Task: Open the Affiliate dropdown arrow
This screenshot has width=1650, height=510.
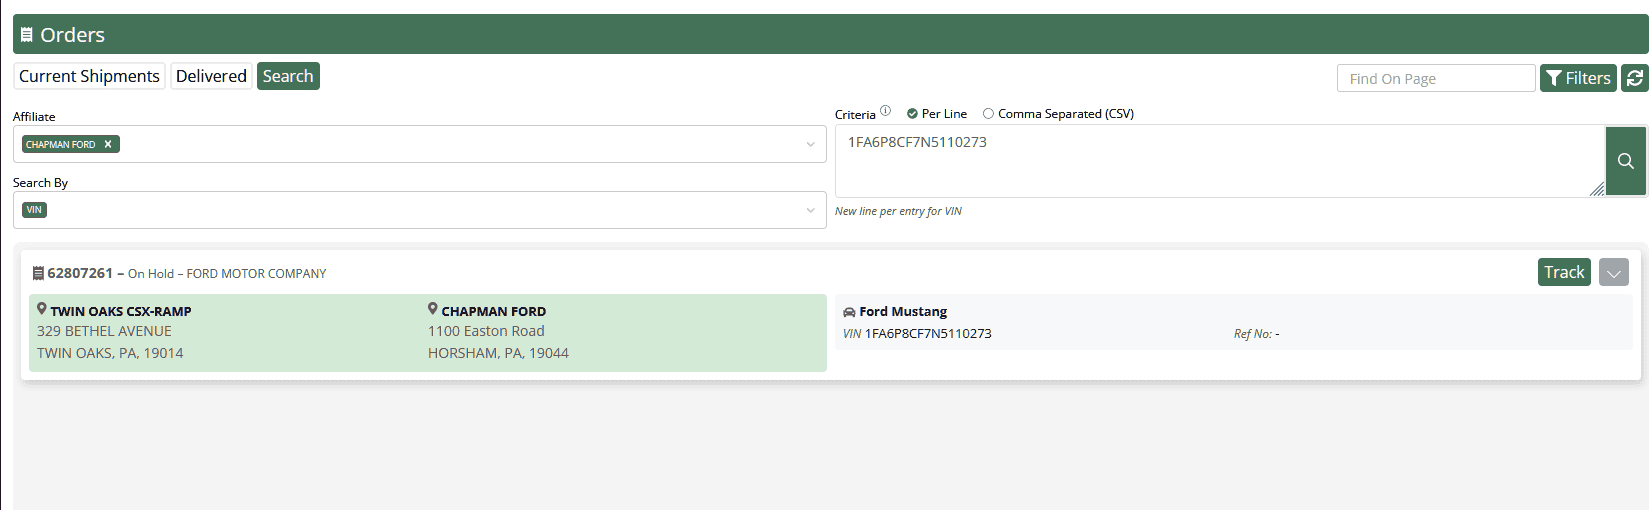Action: pos(811,144)
